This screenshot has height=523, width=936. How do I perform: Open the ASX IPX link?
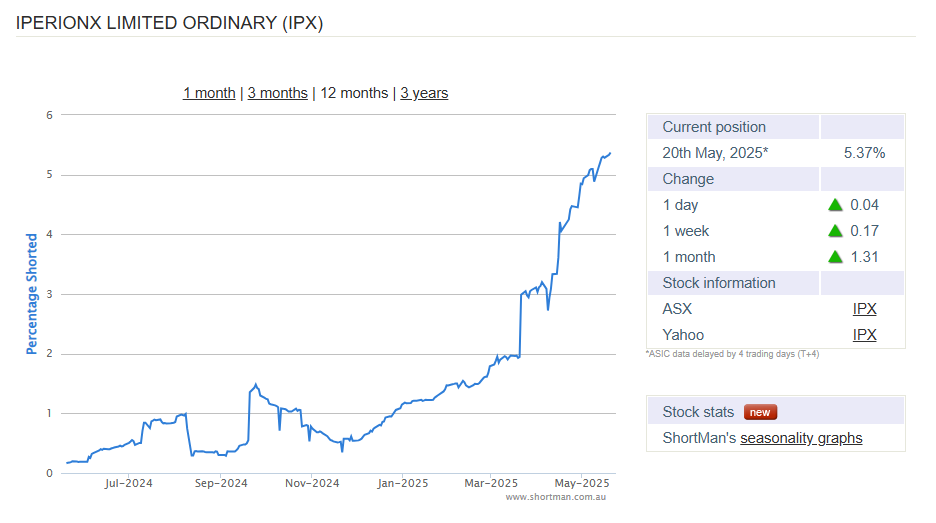(x=864, y=309)
